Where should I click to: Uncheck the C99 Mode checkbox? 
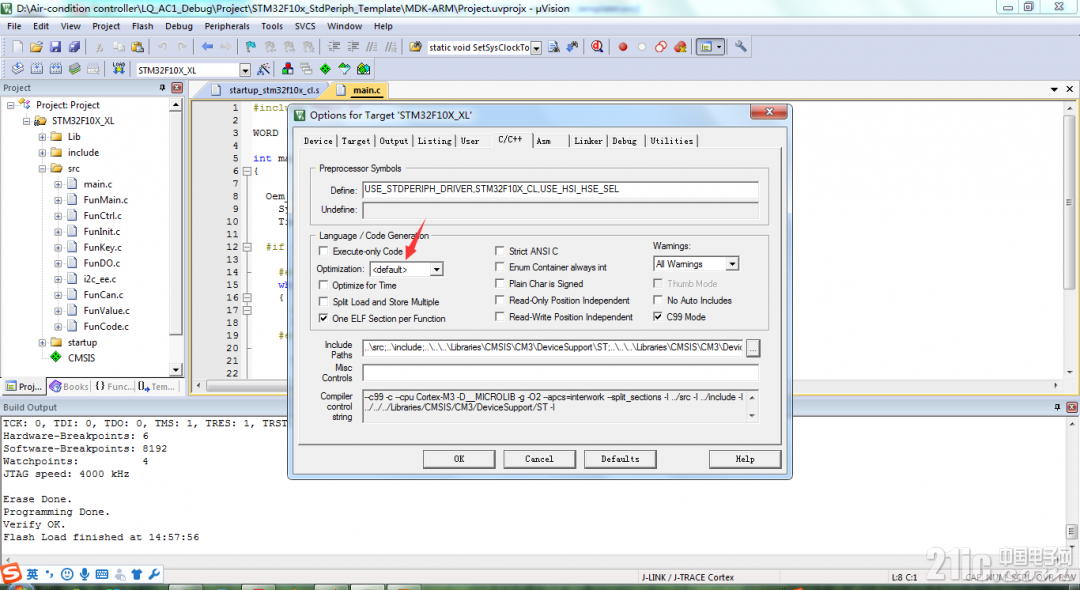pyautogui.click(x=658, y=317)
